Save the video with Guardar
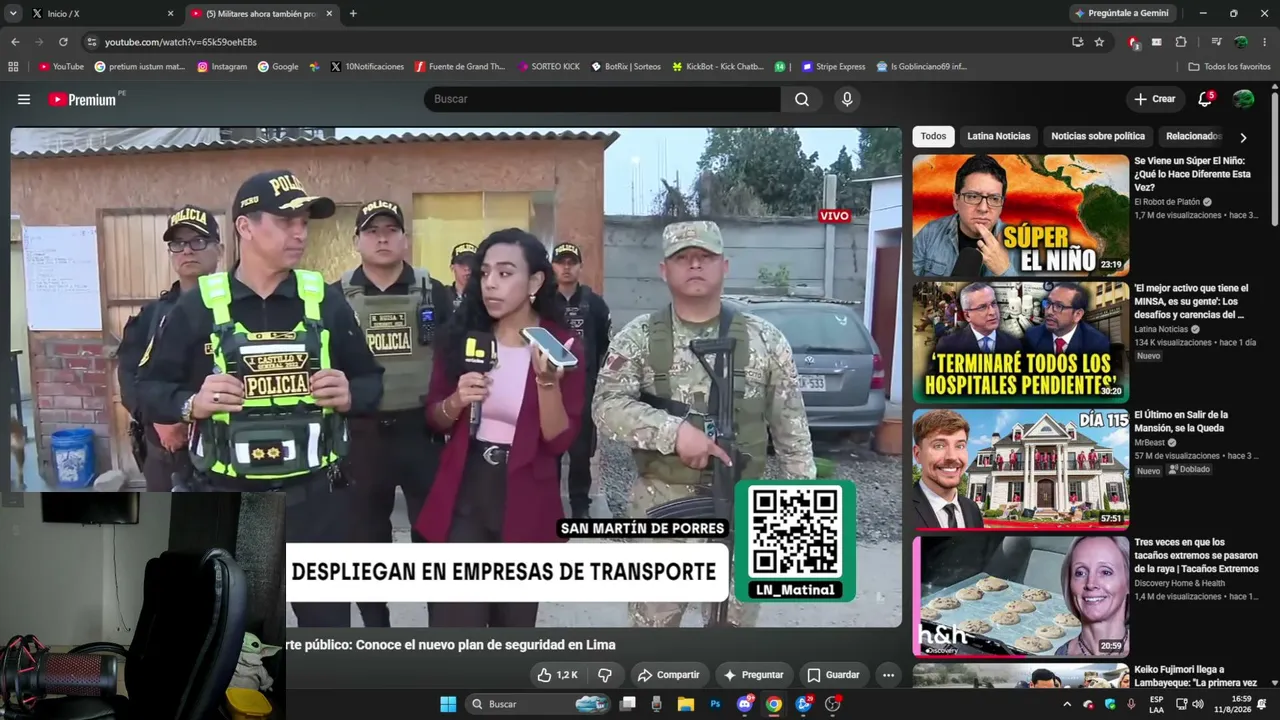Image resolution: width=1280 pixels, height=720 pixels. tap(833, 675)
